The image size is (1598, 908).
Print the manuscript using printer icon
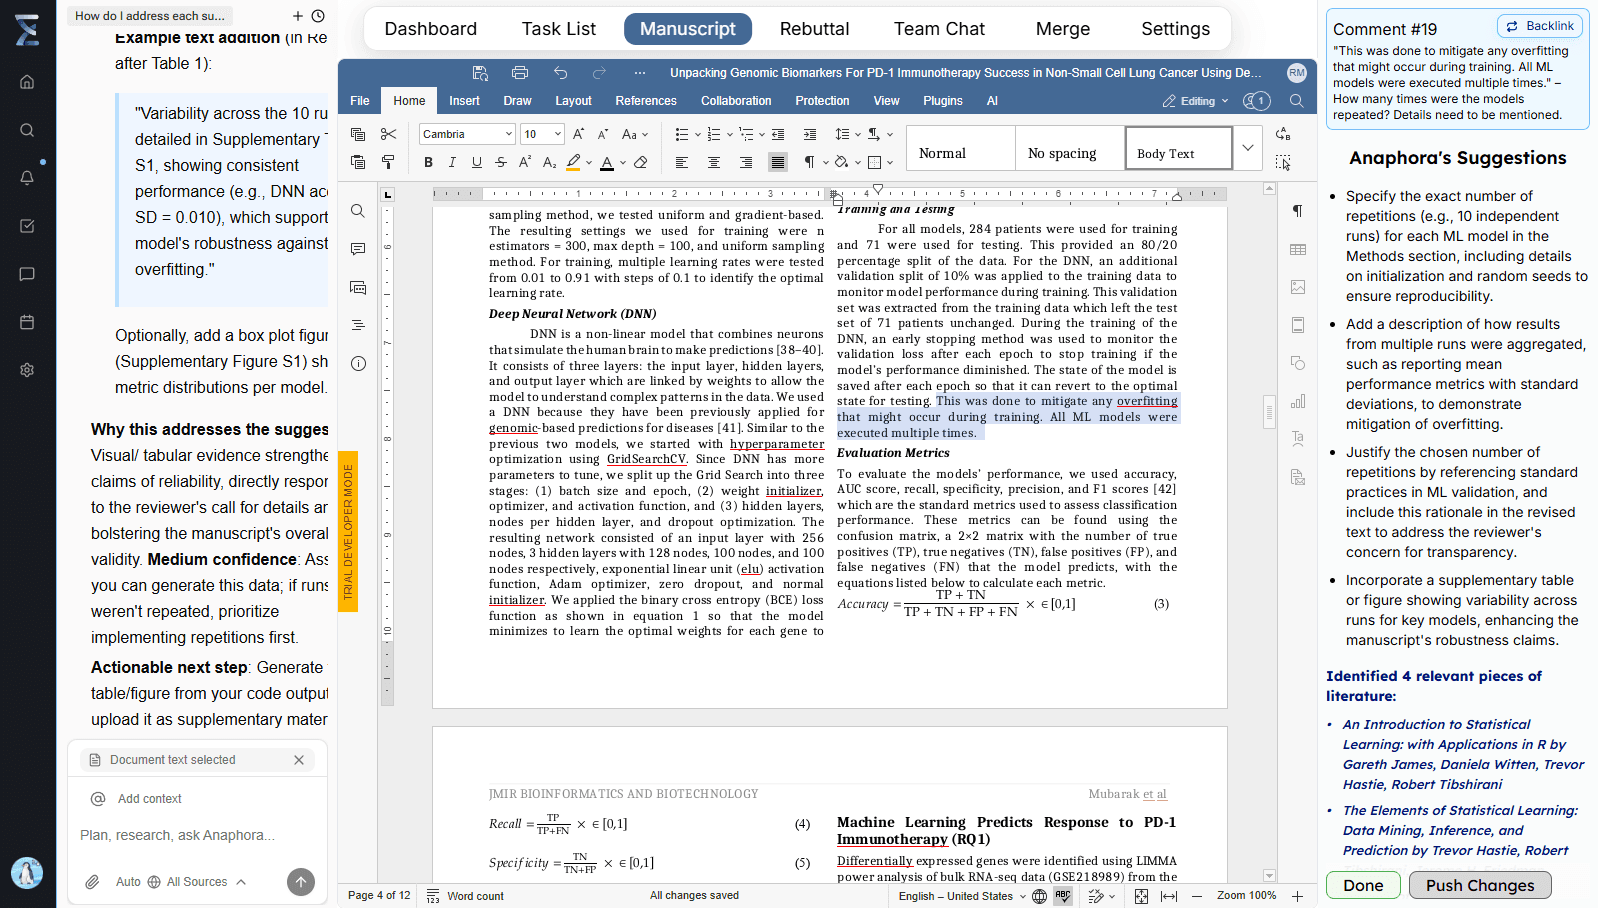click(x=520, y=73)
